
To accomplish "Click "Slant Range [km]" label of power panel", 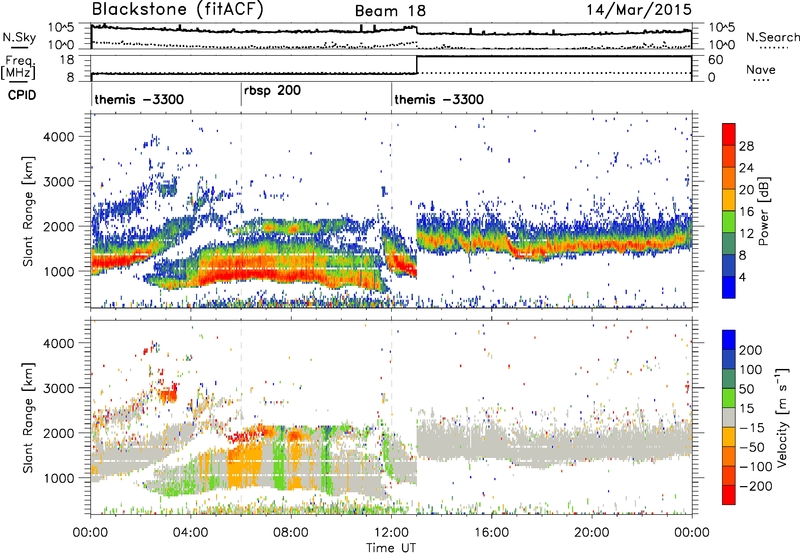I will 28,211.
